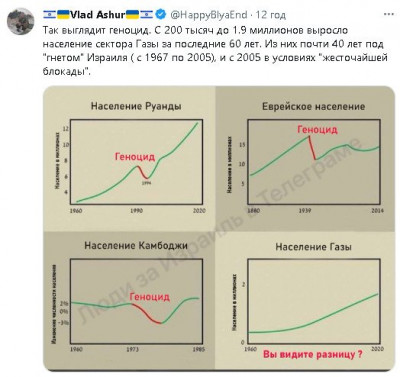Click the tweet text about Gaza population
This screenshot has width=400, height=377.
pos(215,51)
